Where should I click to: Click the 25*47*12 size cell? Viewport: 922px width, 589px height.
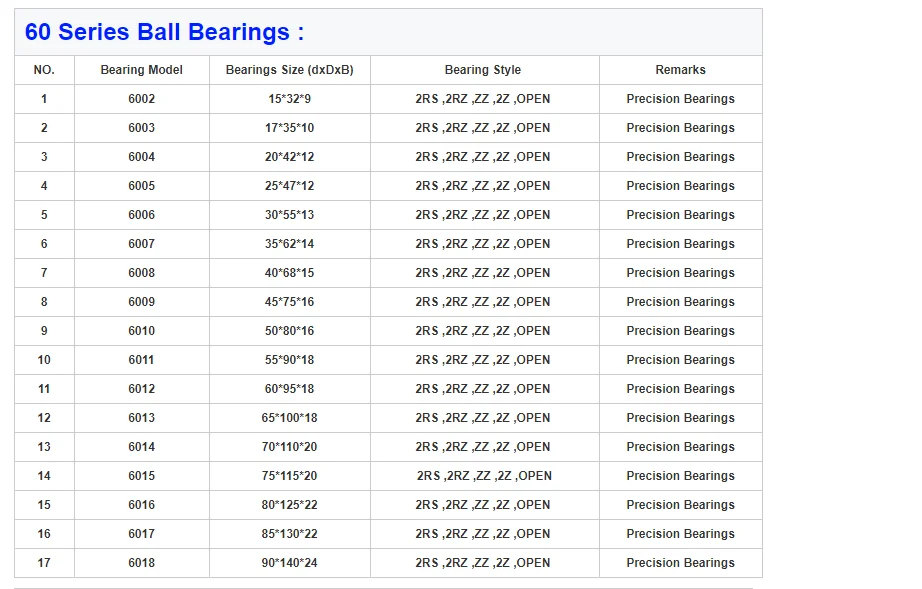(x=290, y=186)
